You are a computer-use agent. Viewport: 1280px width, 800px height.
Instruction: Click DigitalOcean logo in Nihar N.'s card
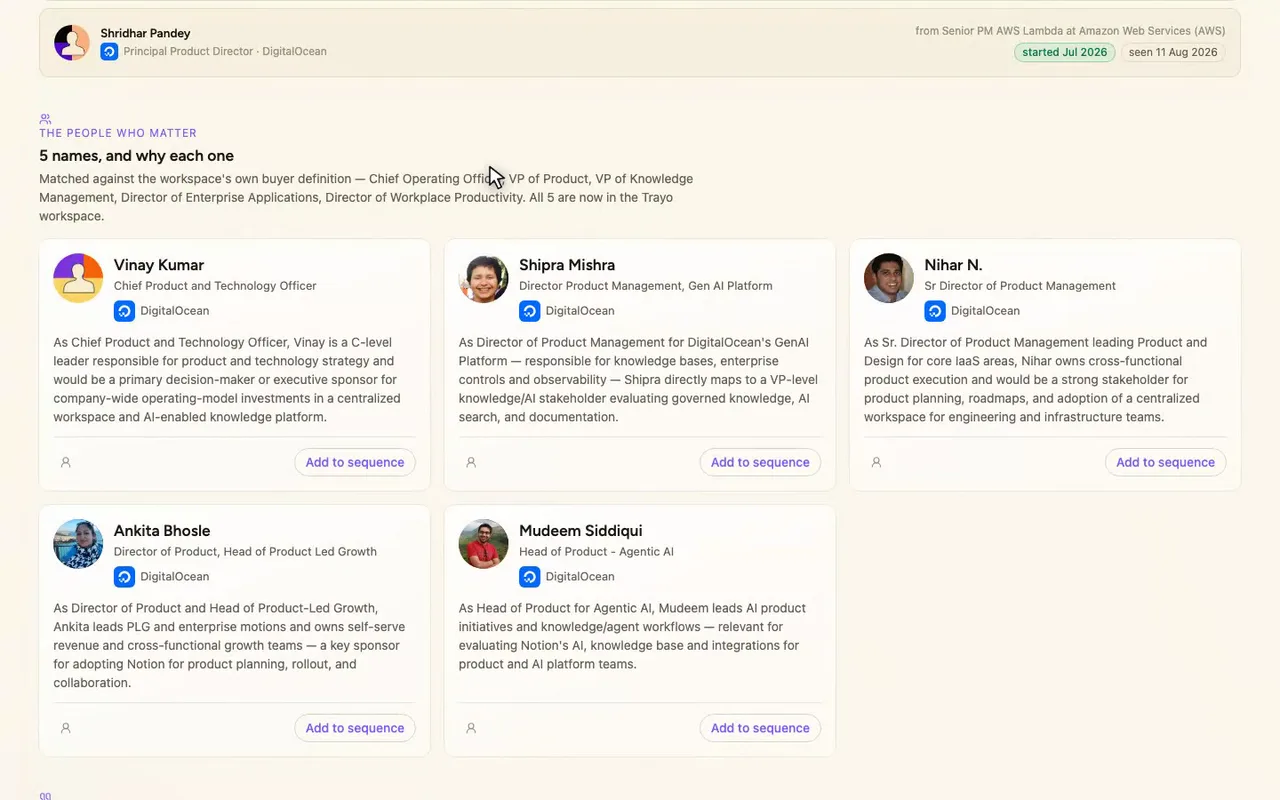pos(934,311)
